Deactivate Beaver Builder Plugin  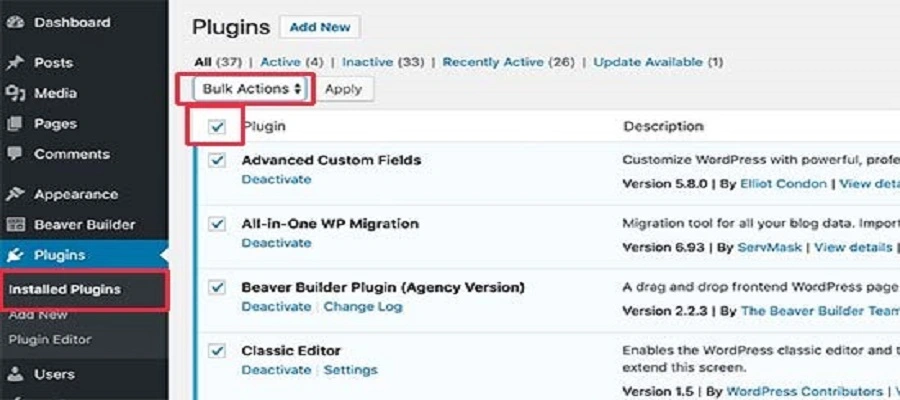point(276,306)
